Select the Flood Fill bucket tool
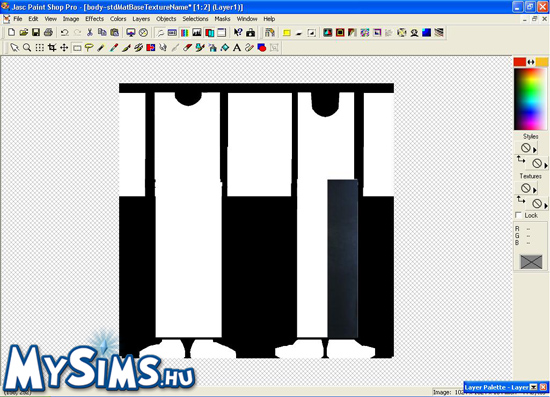The height and width of the screenshot is (397, 550). click(224, 47)
